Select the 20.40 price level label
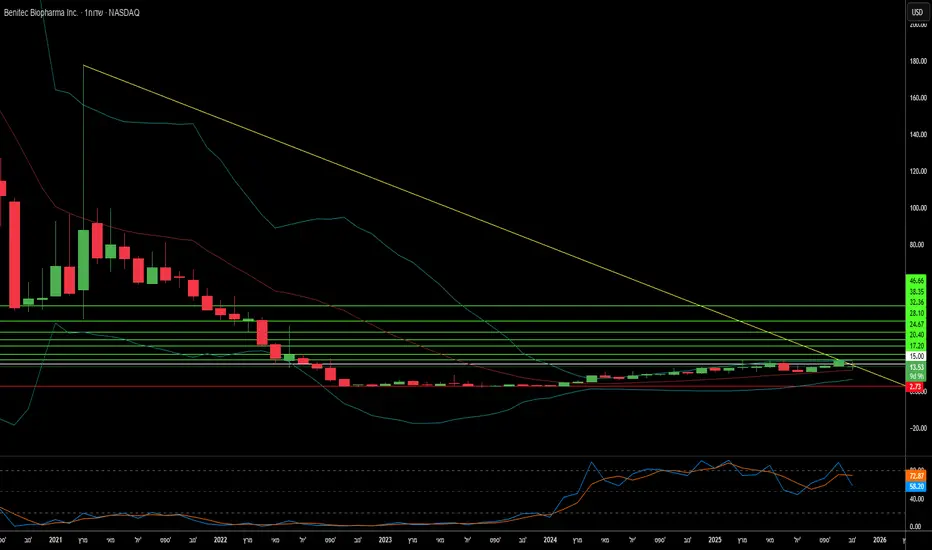The width and height of the screenshot is (932, 550). (x=916, y=335)
